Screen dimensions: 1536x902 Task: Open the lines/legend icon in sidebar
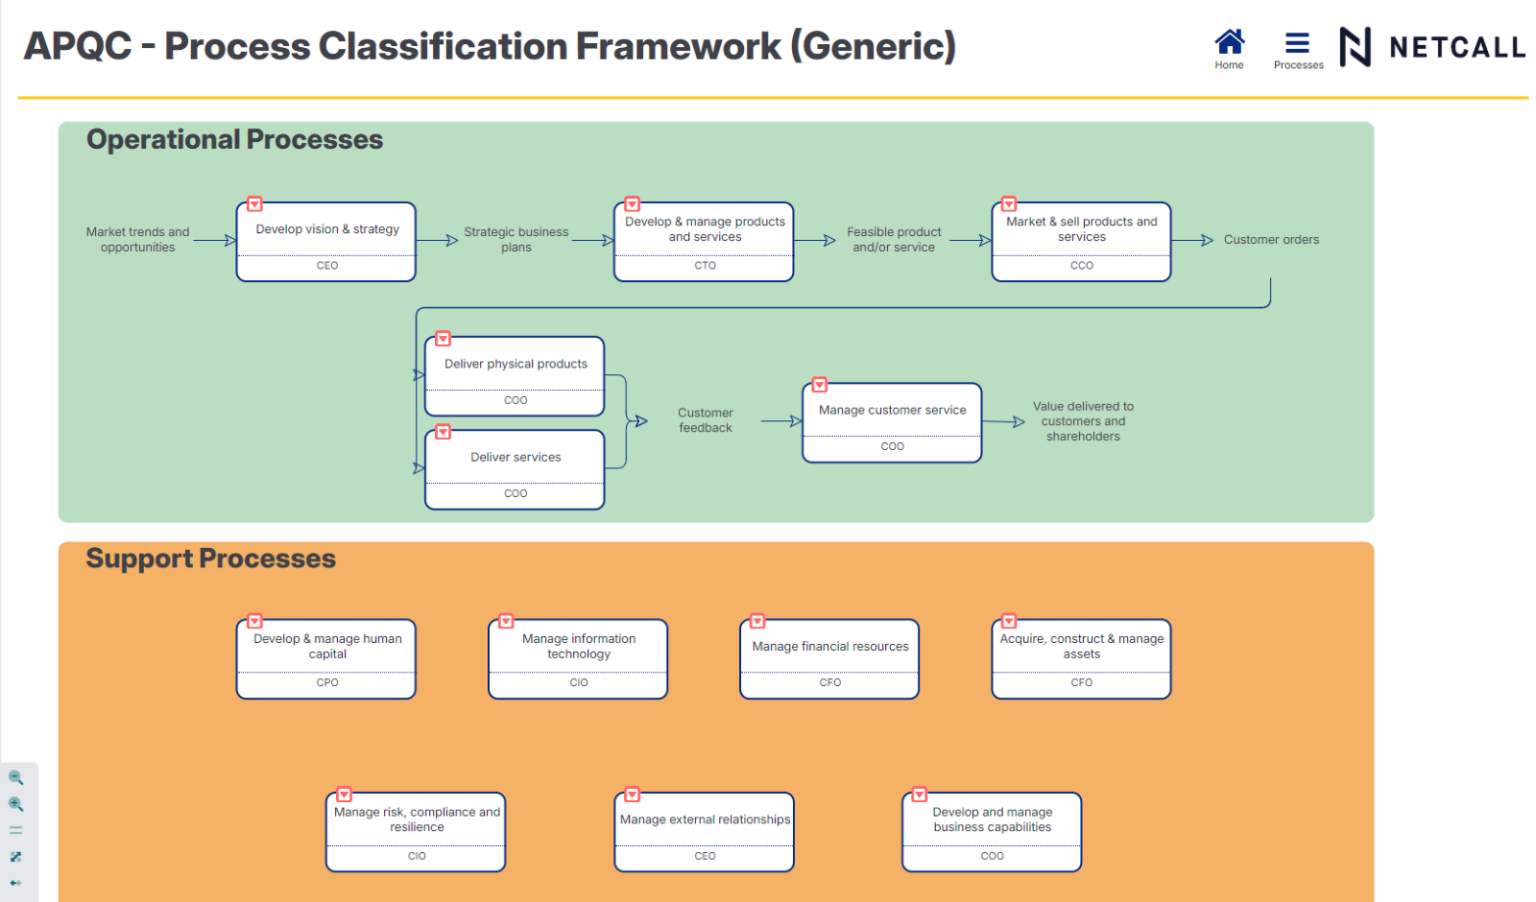coord(16,829)
